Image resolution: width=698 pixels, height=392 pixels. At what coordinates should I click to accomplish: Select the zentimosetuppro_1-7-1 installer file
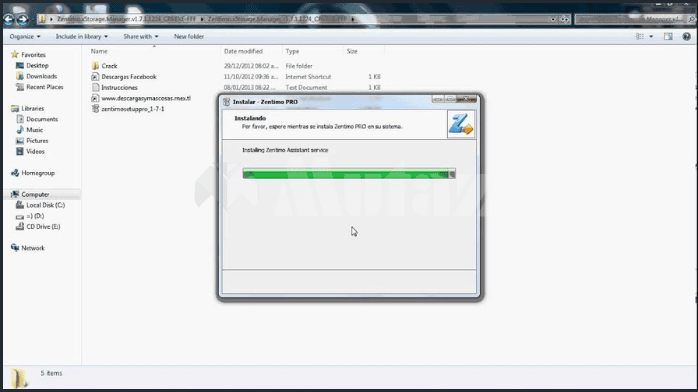(133, 109)
